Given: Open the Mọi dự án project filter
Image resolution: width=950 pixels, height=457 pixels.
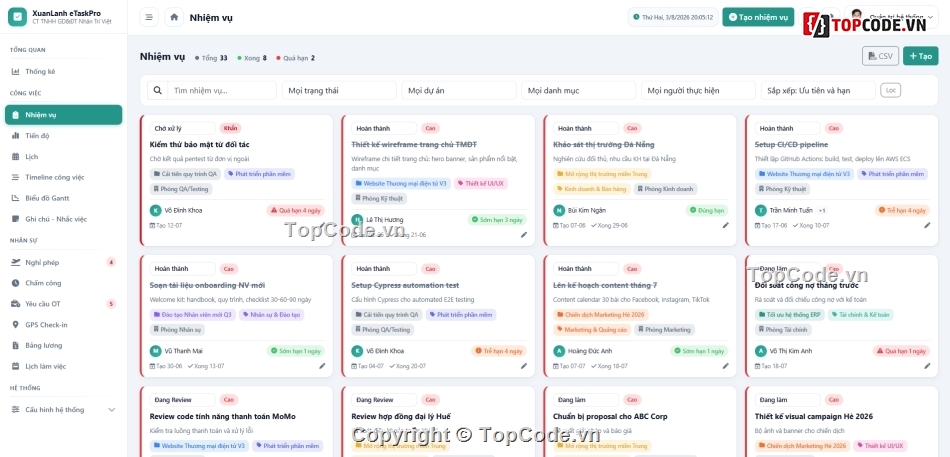Looking at the screenshot, I should pyautogui.click(x=459, y=90).
